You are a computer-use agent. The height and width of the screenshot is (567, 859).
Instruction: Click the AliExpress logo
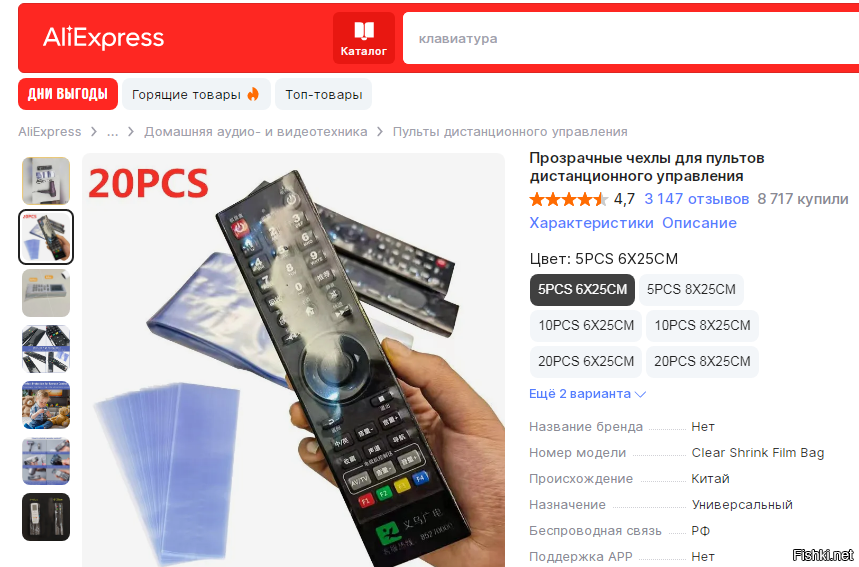pyautogui.click(x=104, y=38)
